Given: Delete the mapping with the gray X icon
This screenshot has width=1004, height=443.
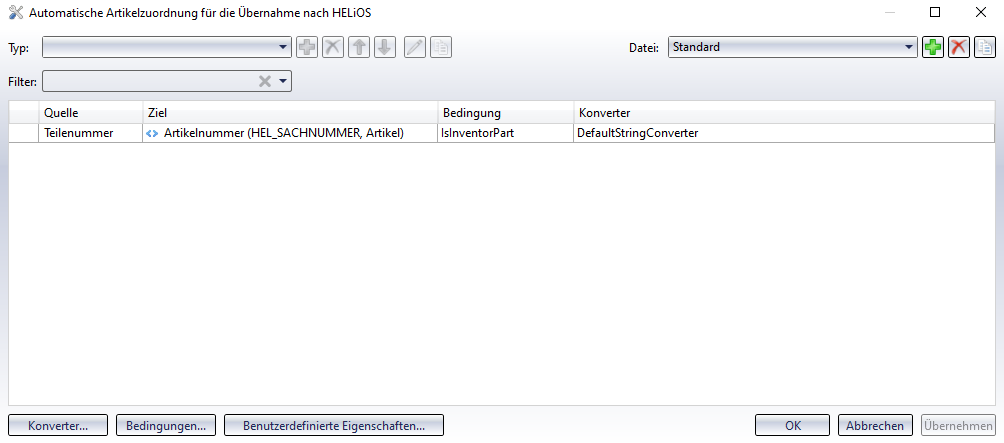Looking at the screenshot, I should click(x=333, y=47).
